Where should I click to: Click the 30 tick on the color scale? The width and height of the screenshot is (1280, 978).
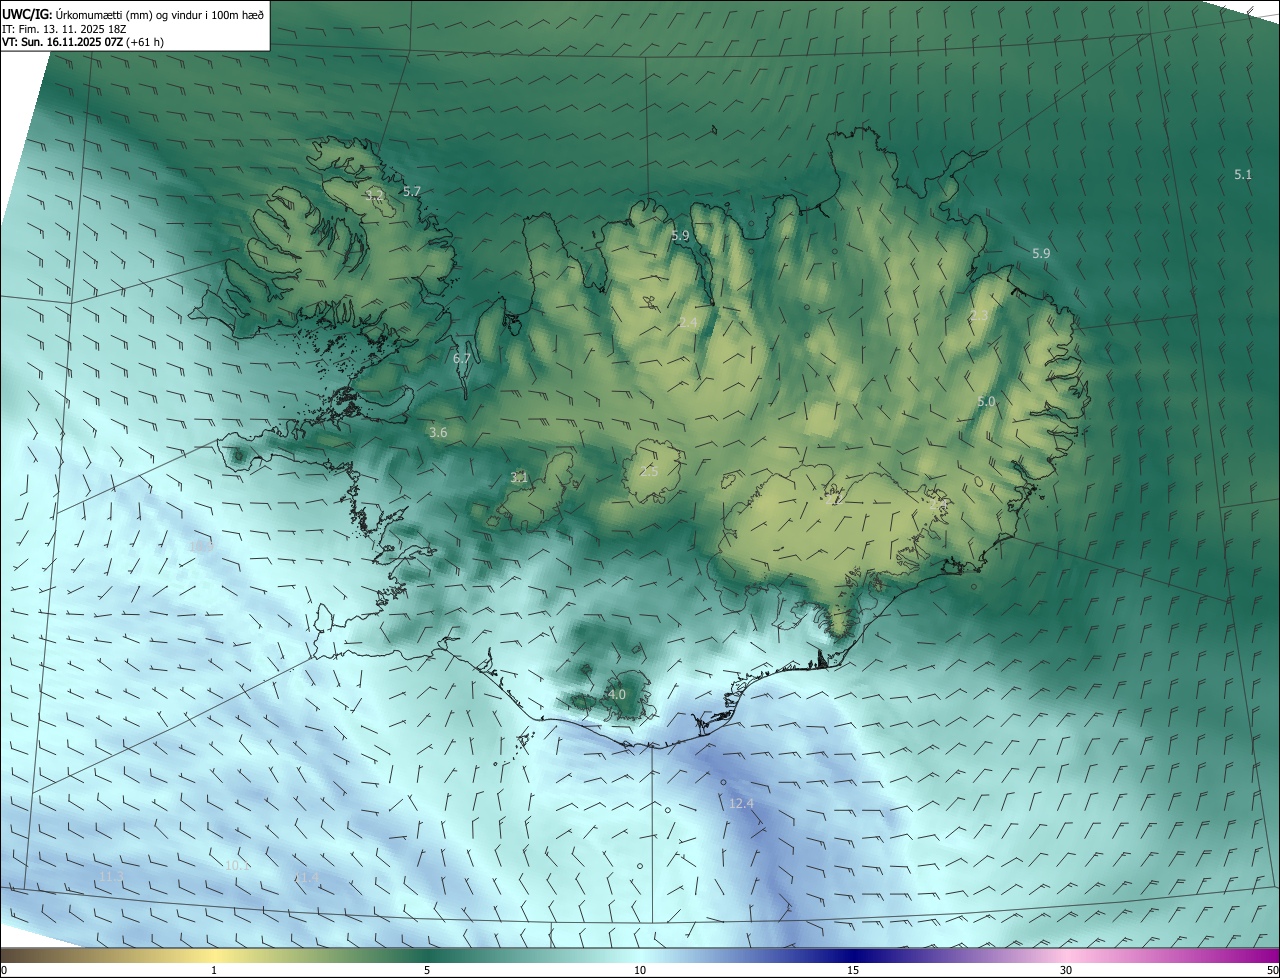1066,970
